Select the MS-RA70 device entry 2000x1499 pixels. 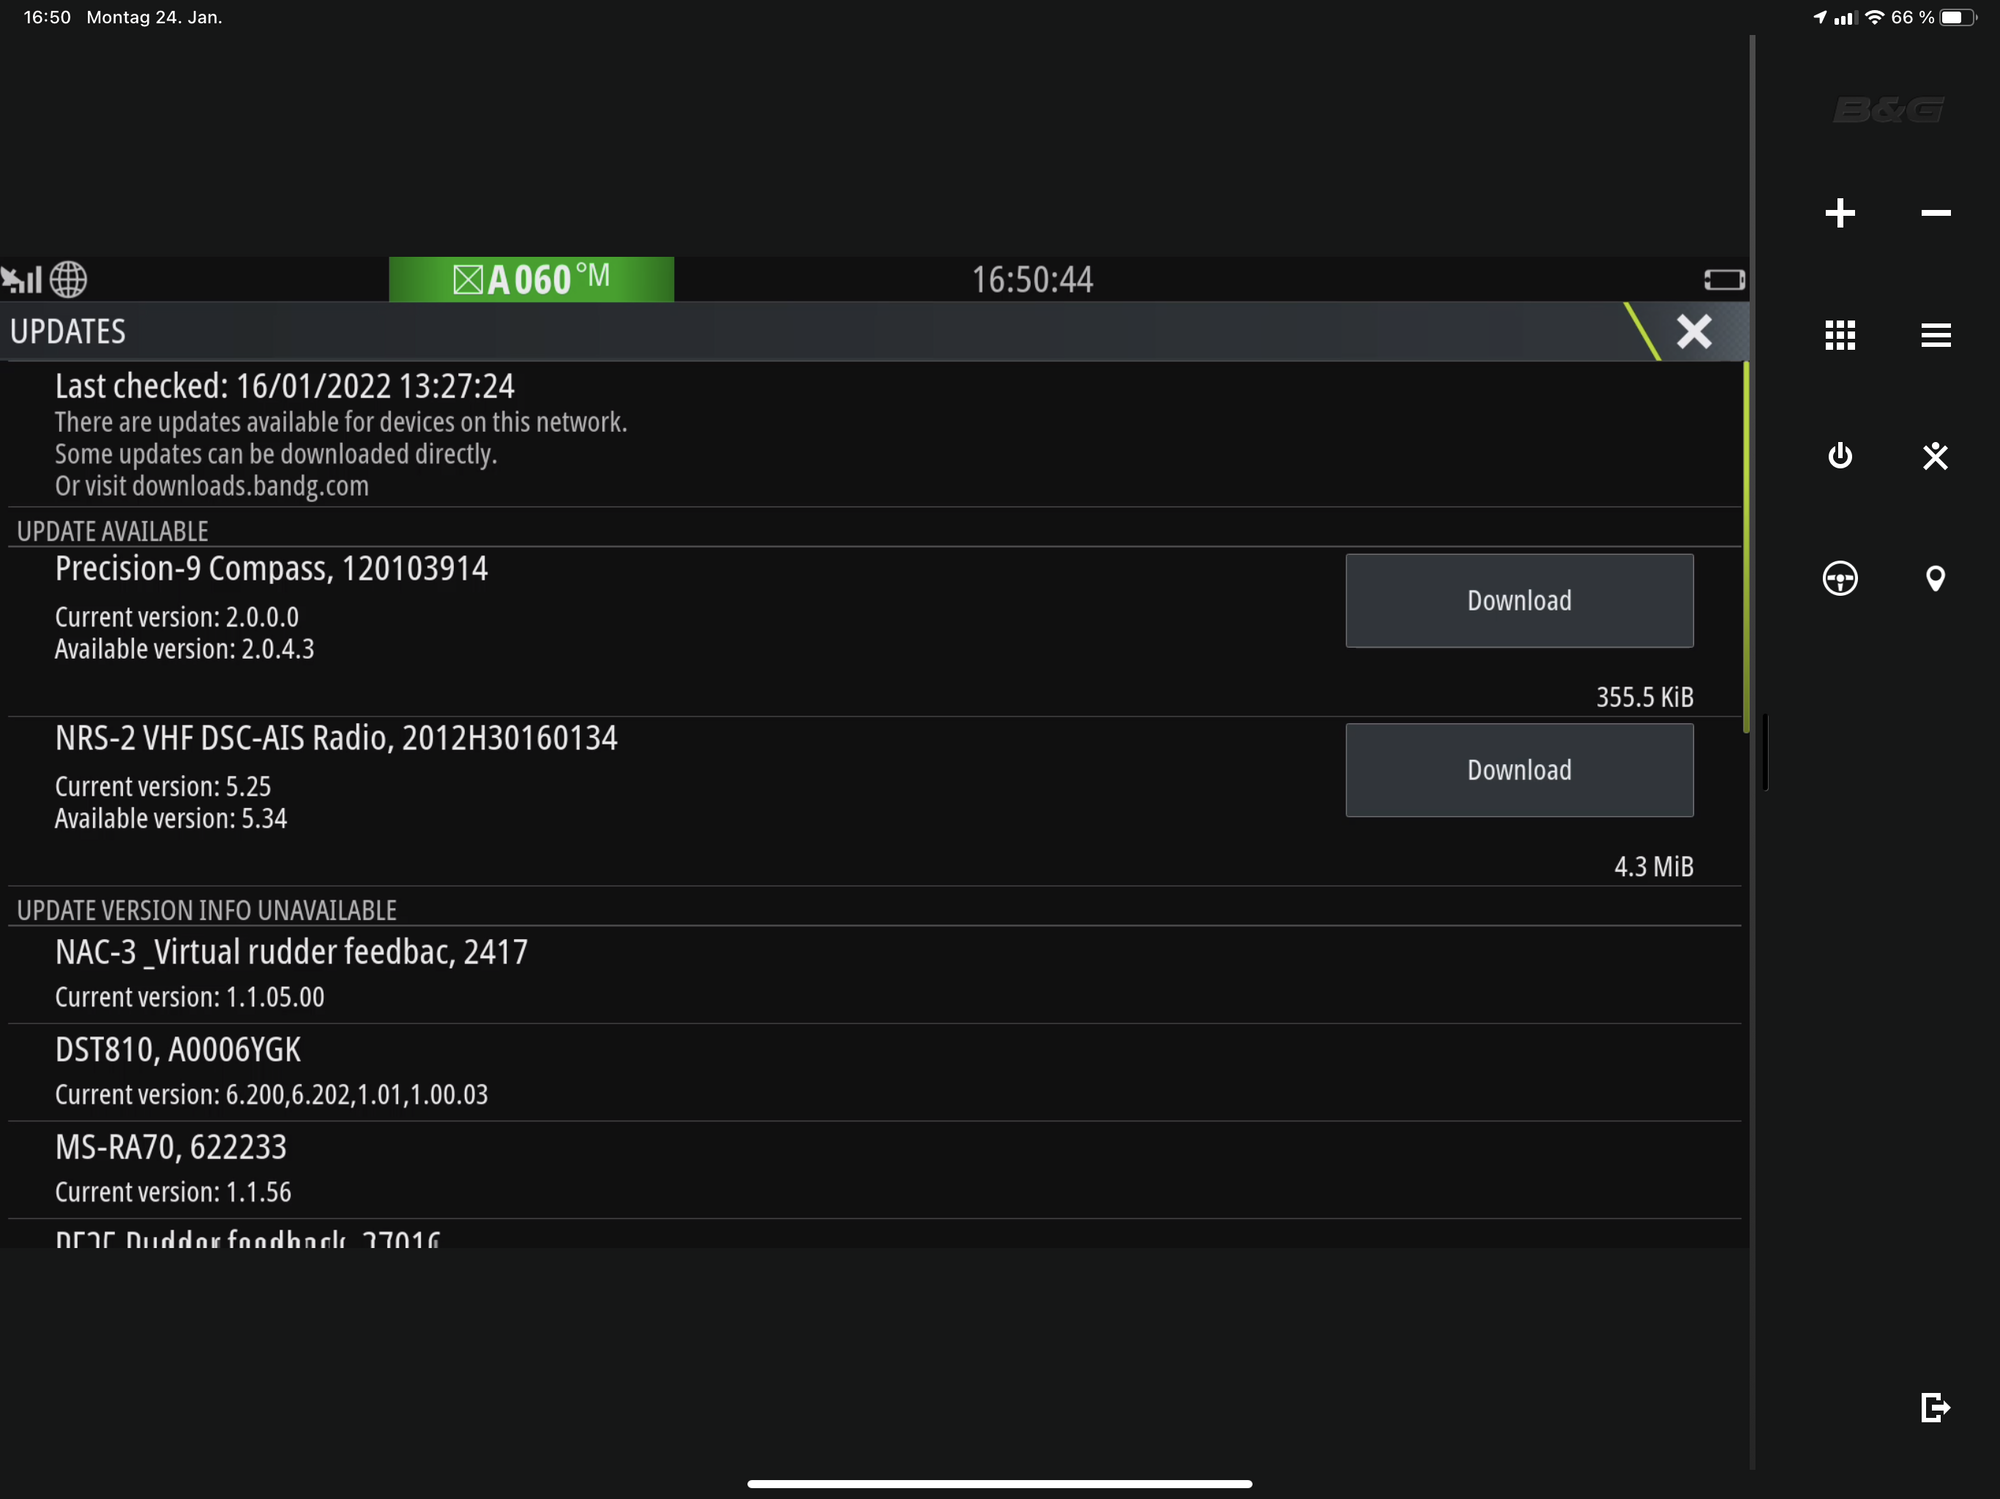(874, 1169)
